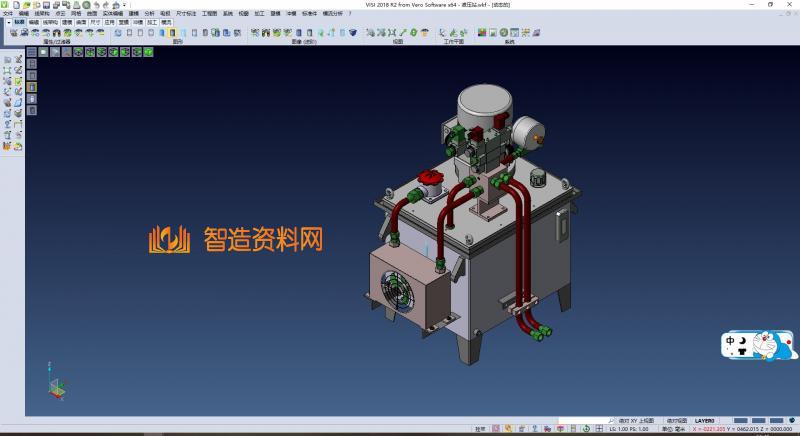Image resolution: width=800 pixels, height=436 pixels.
Task: Open the 绝对 XY 上视图 view selector
Action: pyautogui.click(x=636, y=421)
